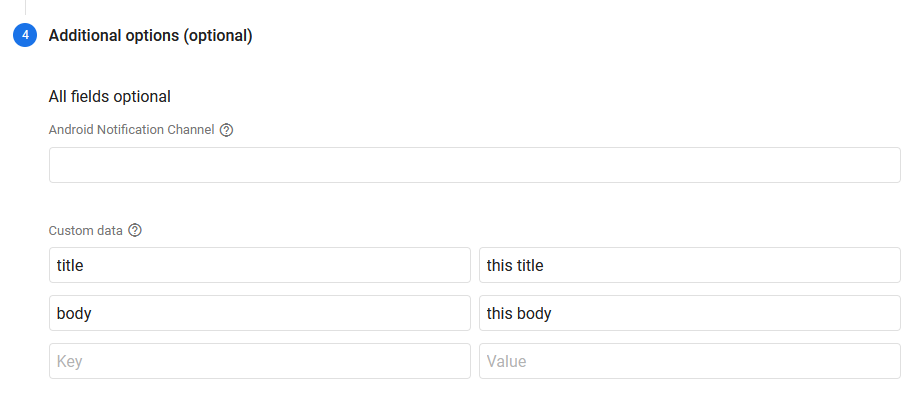Viewport: 915px width, 415px height.
Task: Click the word "Channel" in the field label
Action: point(191,130)
